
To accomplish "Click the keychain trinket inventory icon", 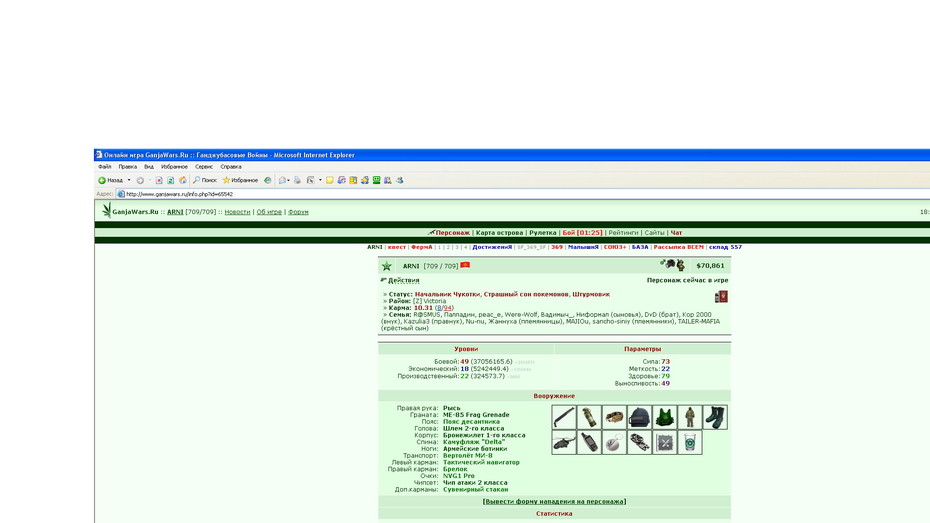I will pyautogui.click(x=614, y=442).
